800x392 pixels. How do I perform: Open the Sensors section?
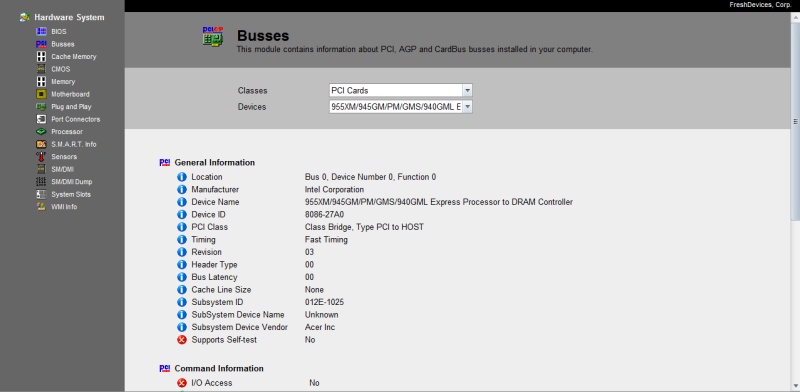coord(64,157)
